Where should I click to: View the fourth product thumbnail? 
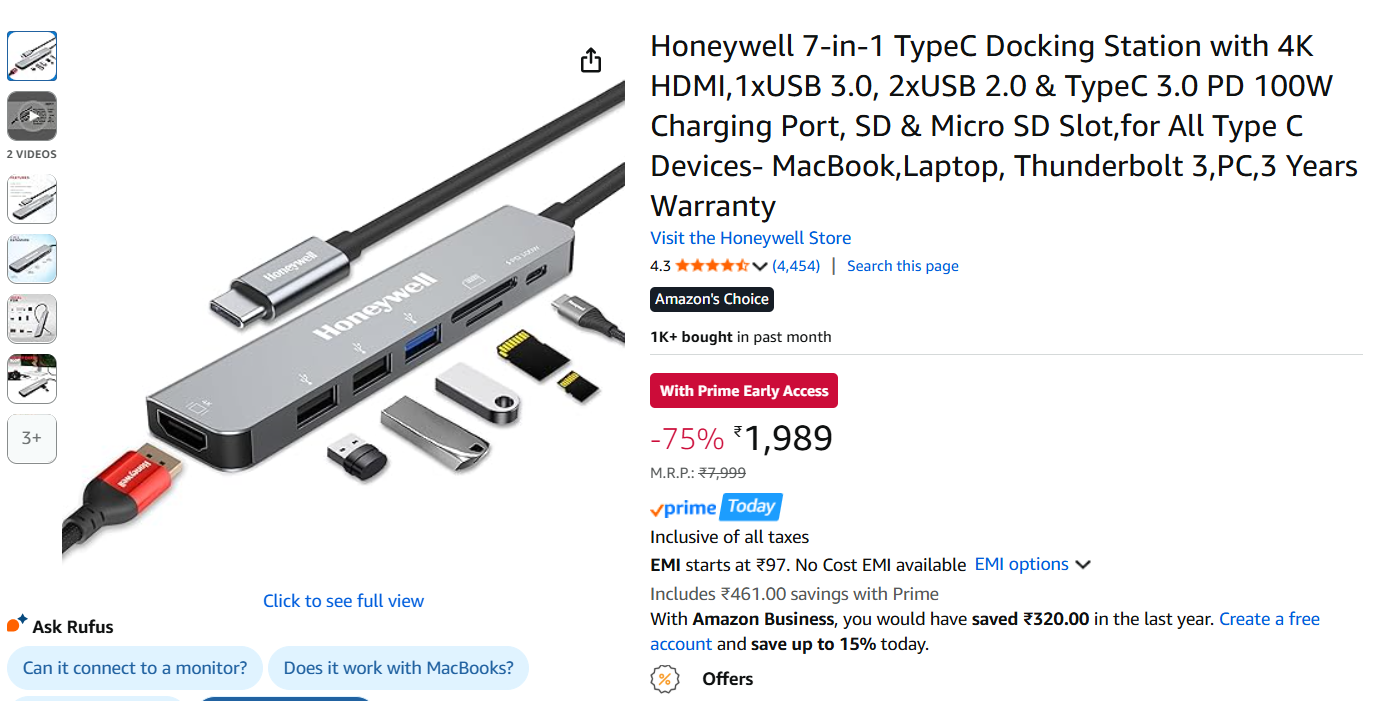point(32,259)
